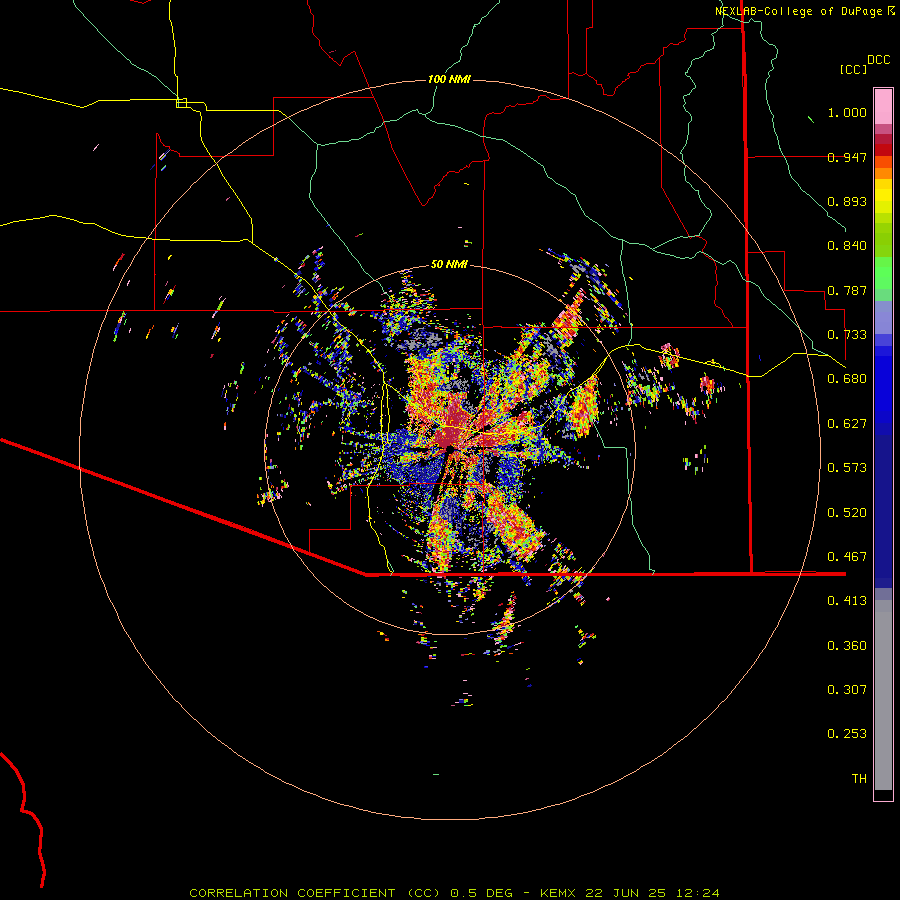The height and width of the screenshot is (900, 900).
Task: Click the TH threshold label on scale
Action: coord(859,779)
